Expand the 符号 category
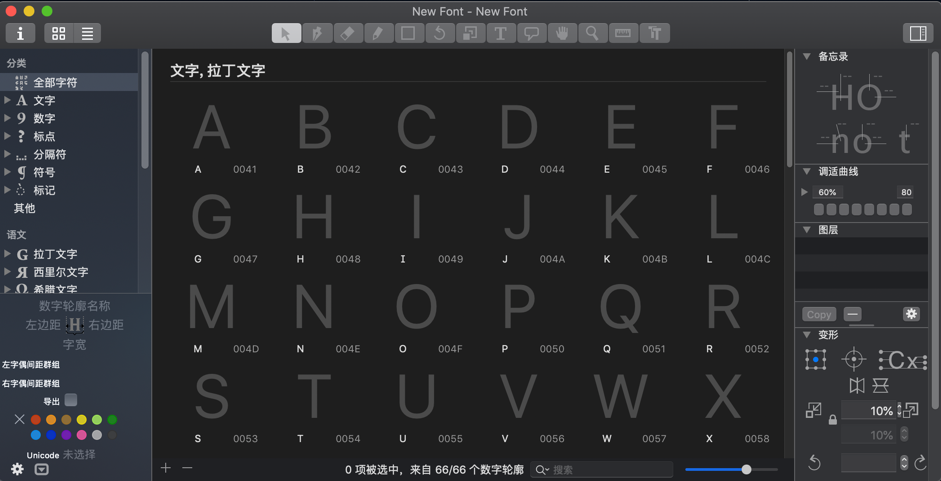Screen dimensions: 941x481 (7, 172)
